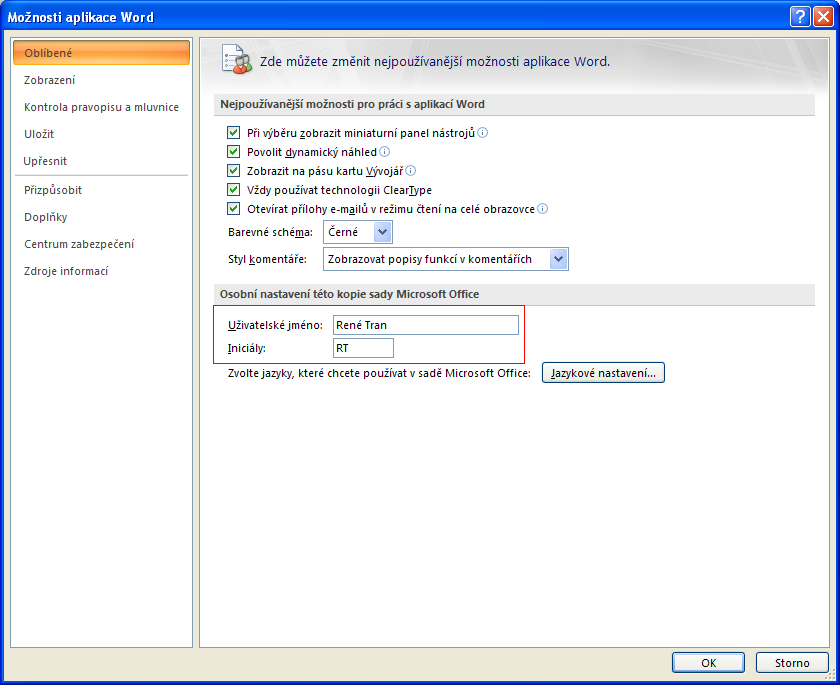Viewport: 840px width, 685px height.
Task: Switch to Centrum zabezpečení
Action: pos(101,244)
